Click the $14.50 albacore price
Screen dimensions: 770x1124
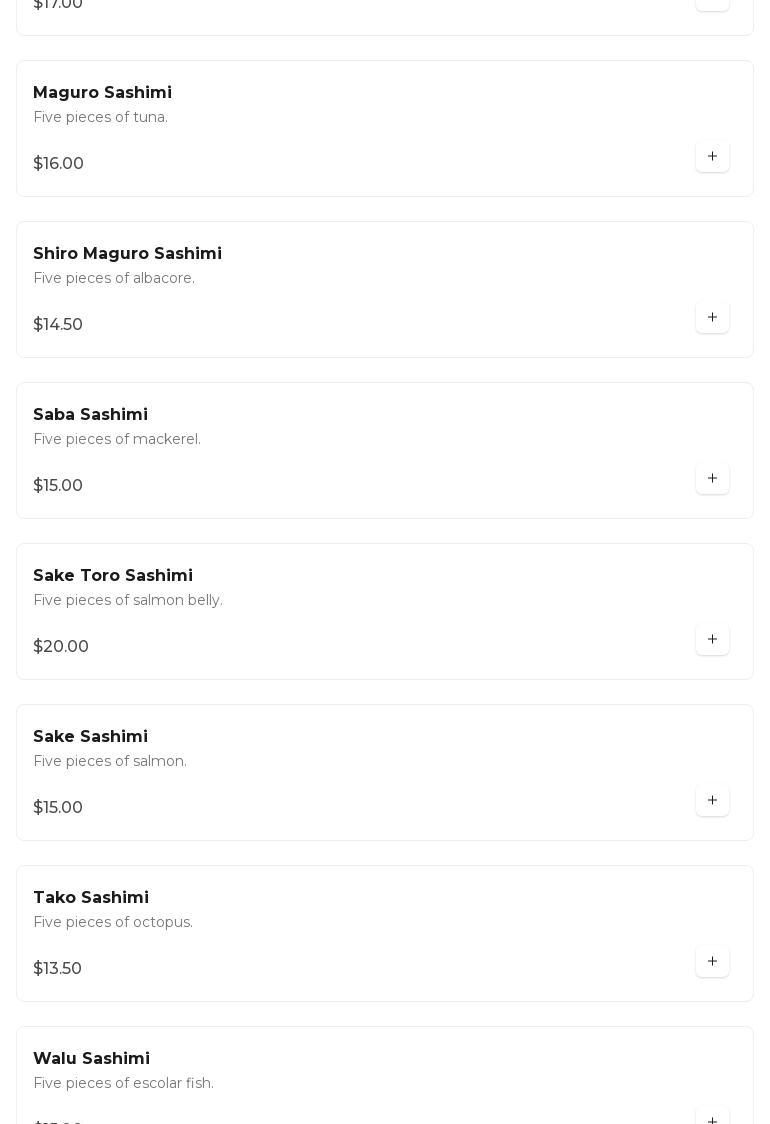[x=58, y=325]
